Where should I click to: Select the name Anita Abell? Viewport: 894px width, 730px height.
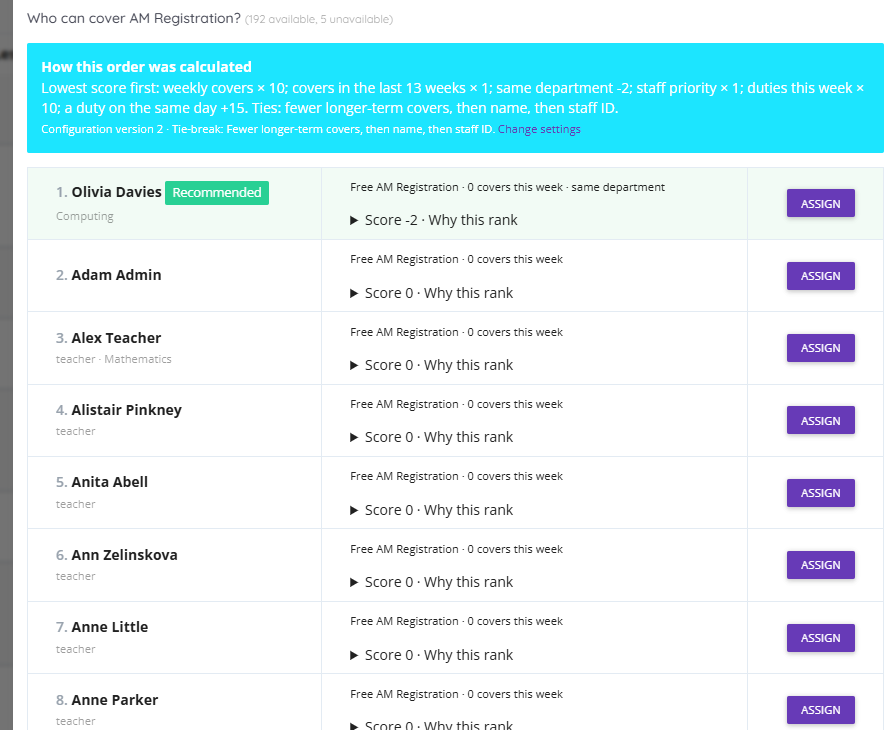point(109,482)
